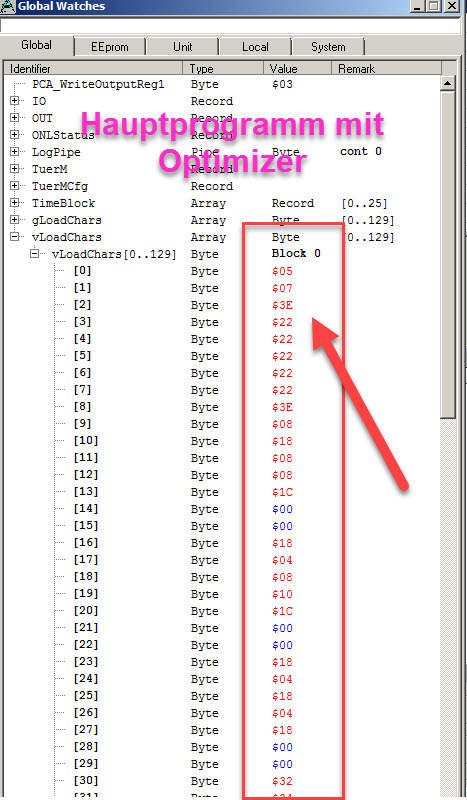Expand the OUT record node
Viewport: 467px width, 800px height.
click(15, 118)
